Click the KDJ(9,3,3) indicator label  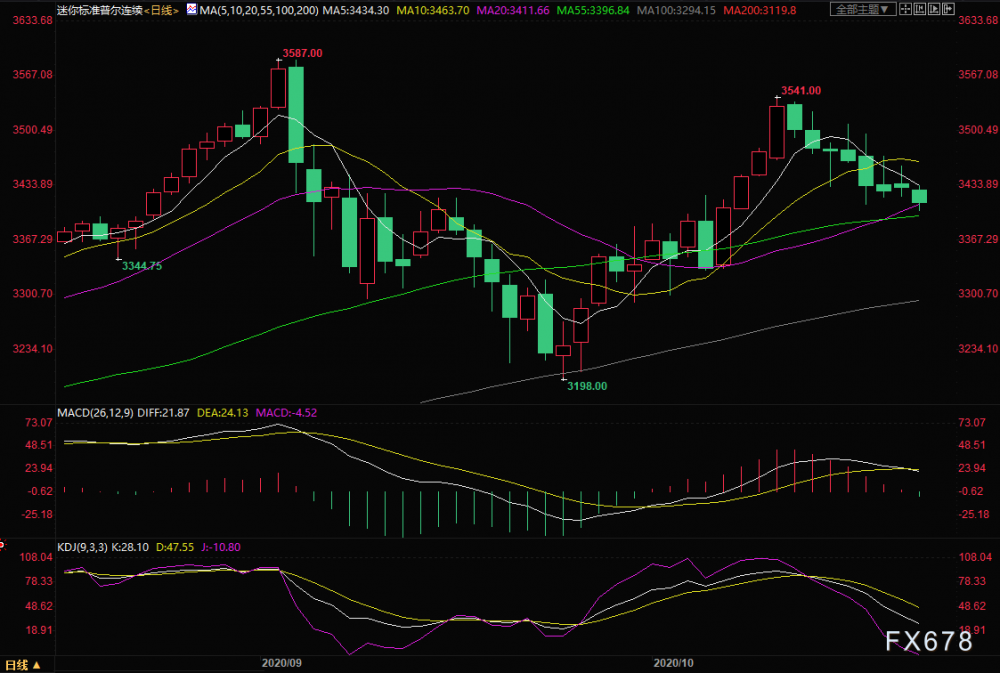pyautogui.click(x=83, y=547)
